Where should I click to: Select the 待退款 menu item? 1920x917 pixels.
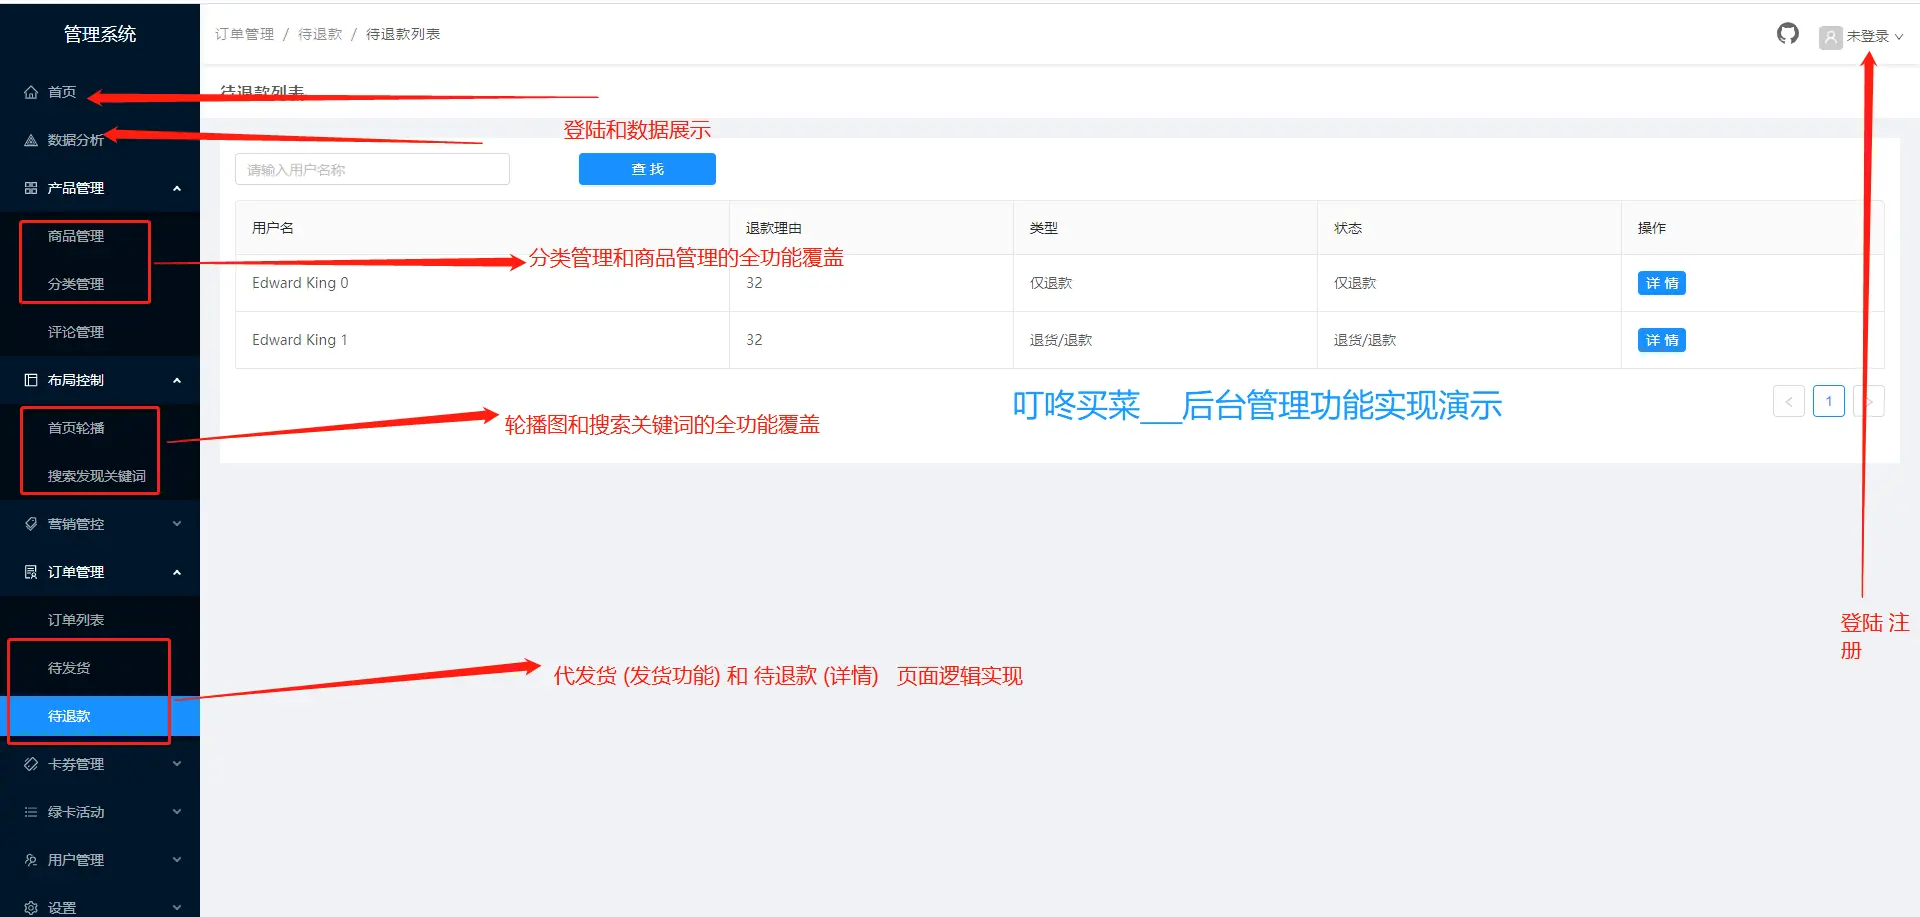(100, 716)
